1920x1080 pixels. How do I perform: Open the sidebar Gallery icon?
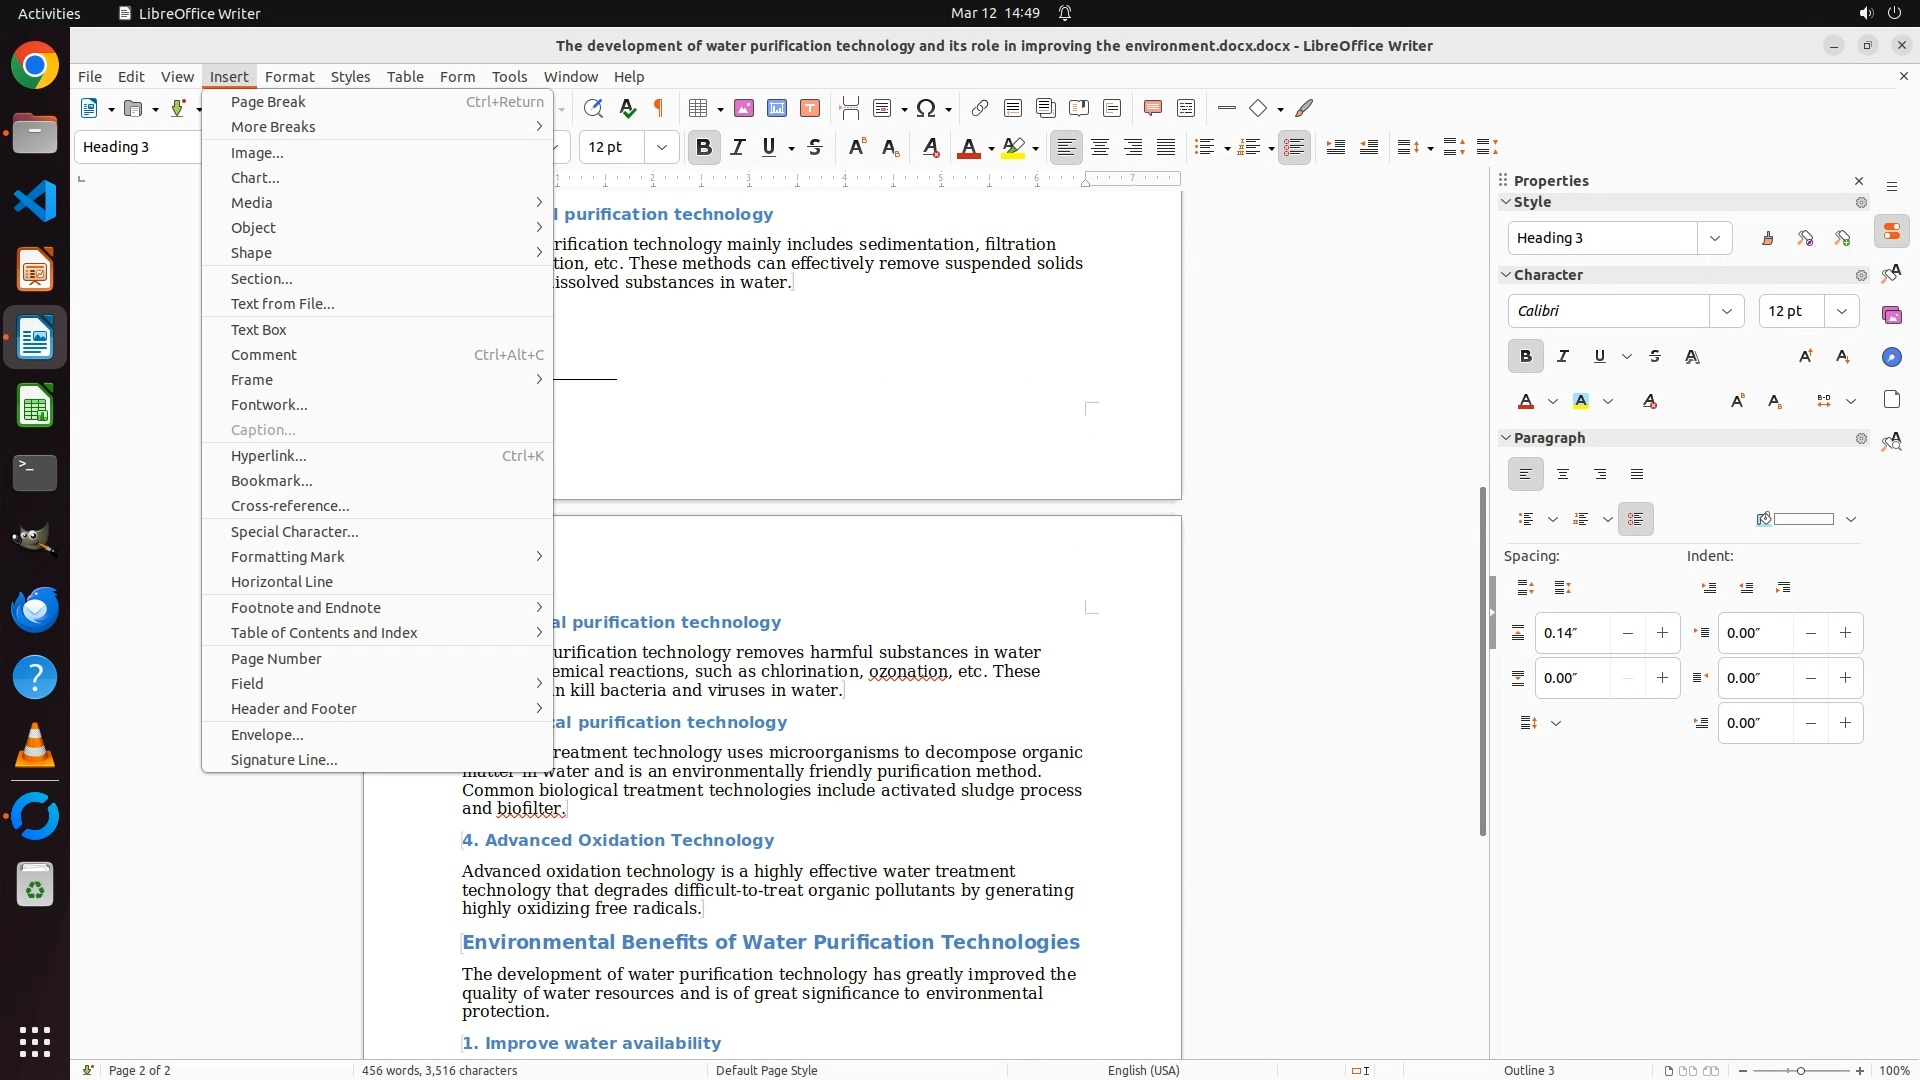1891,315
